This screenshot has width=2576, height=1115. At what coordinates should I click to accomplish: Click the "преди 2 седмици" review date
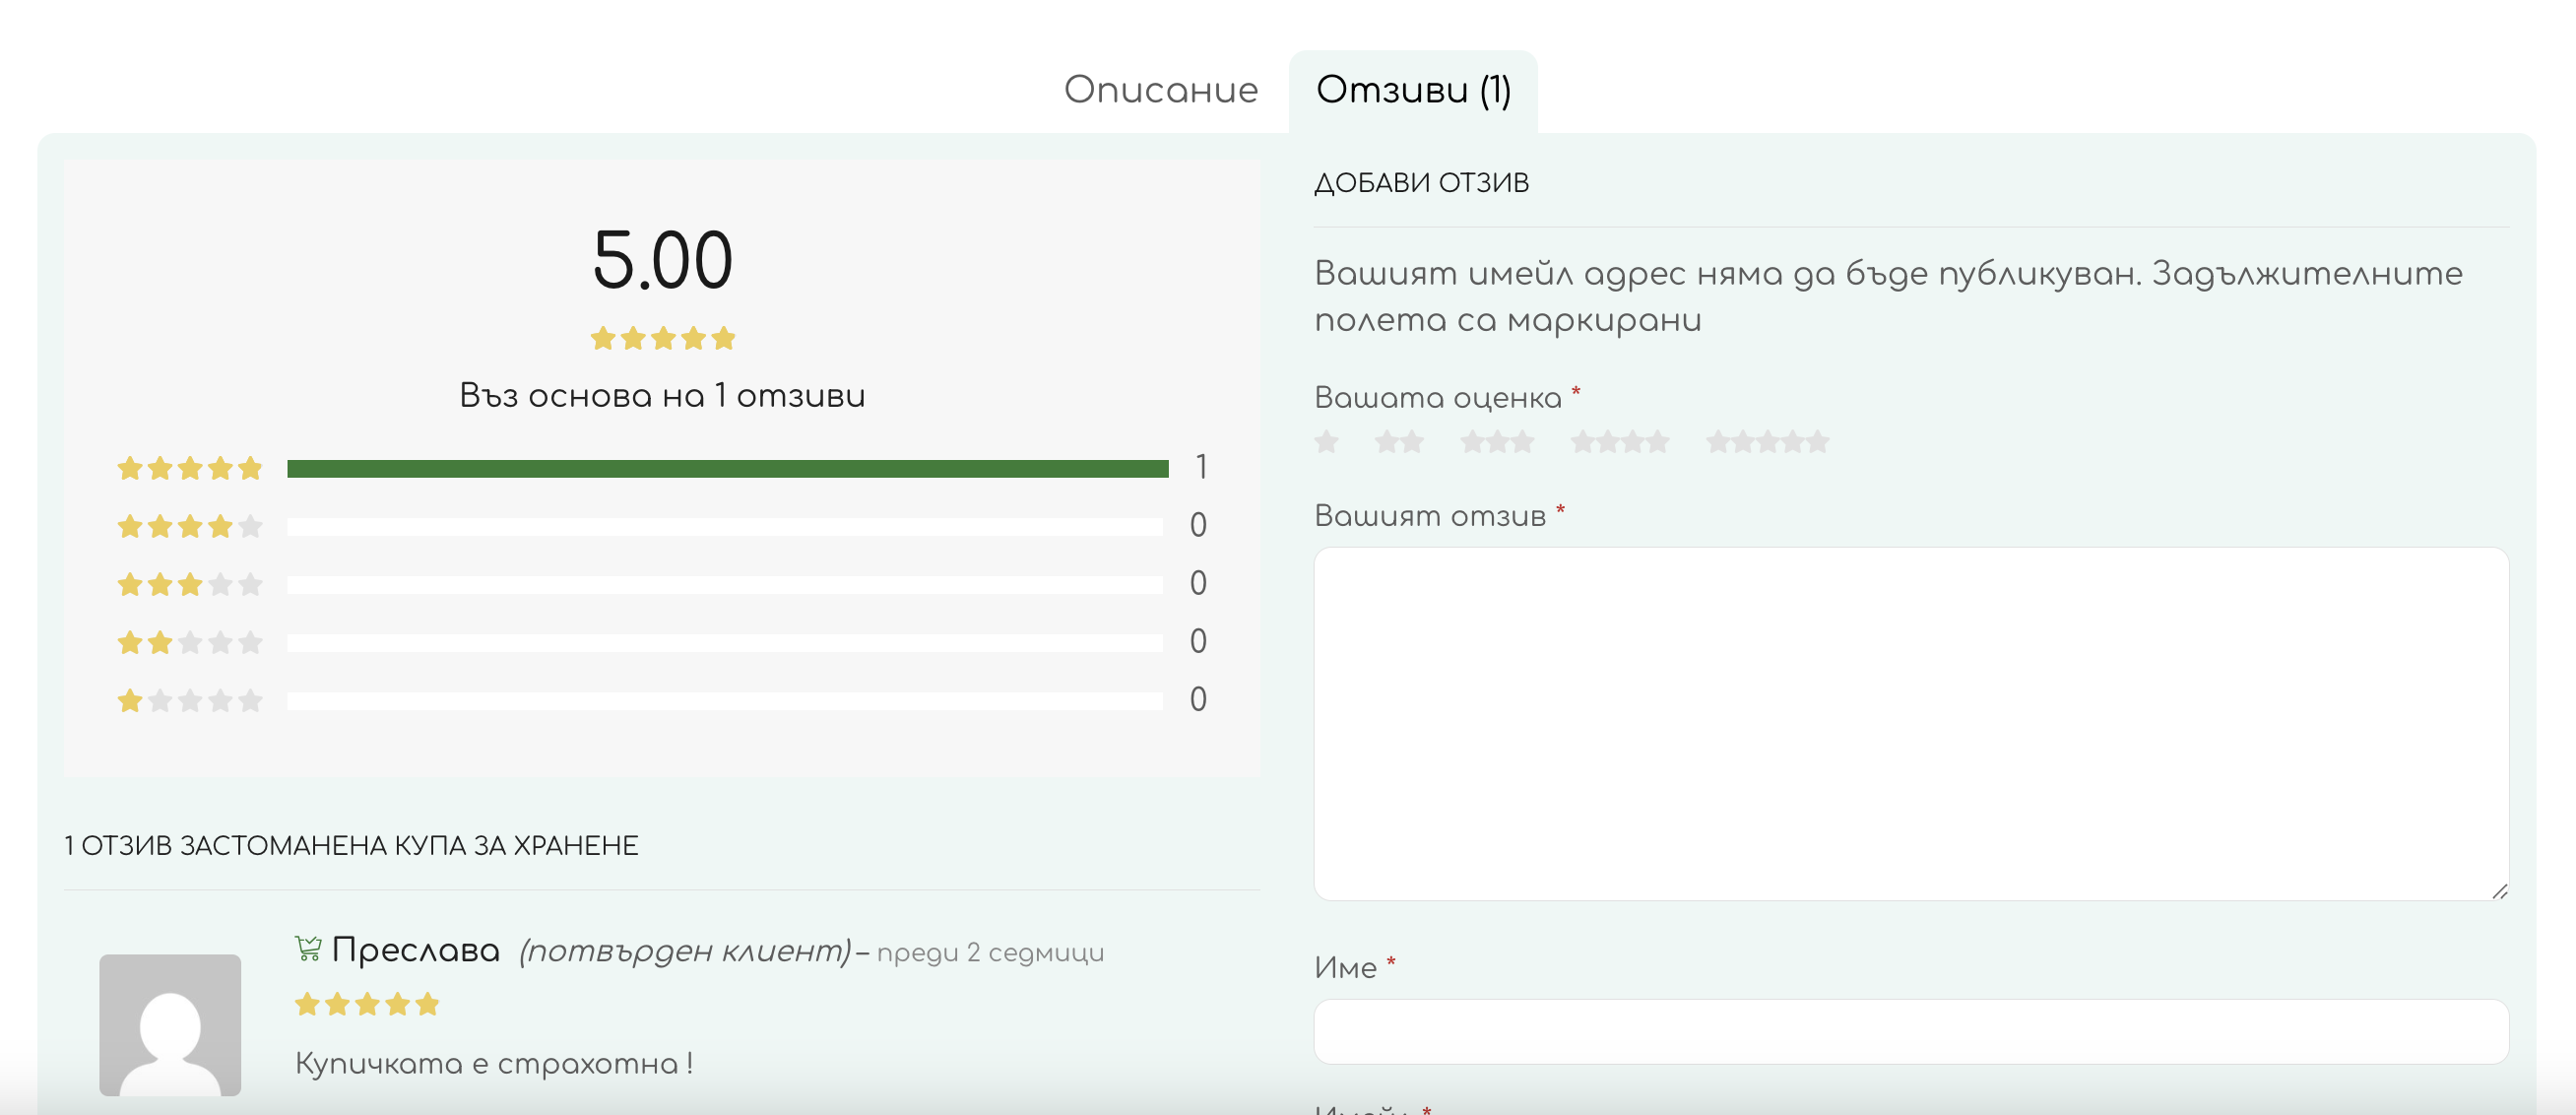click(x=990, y=952)
